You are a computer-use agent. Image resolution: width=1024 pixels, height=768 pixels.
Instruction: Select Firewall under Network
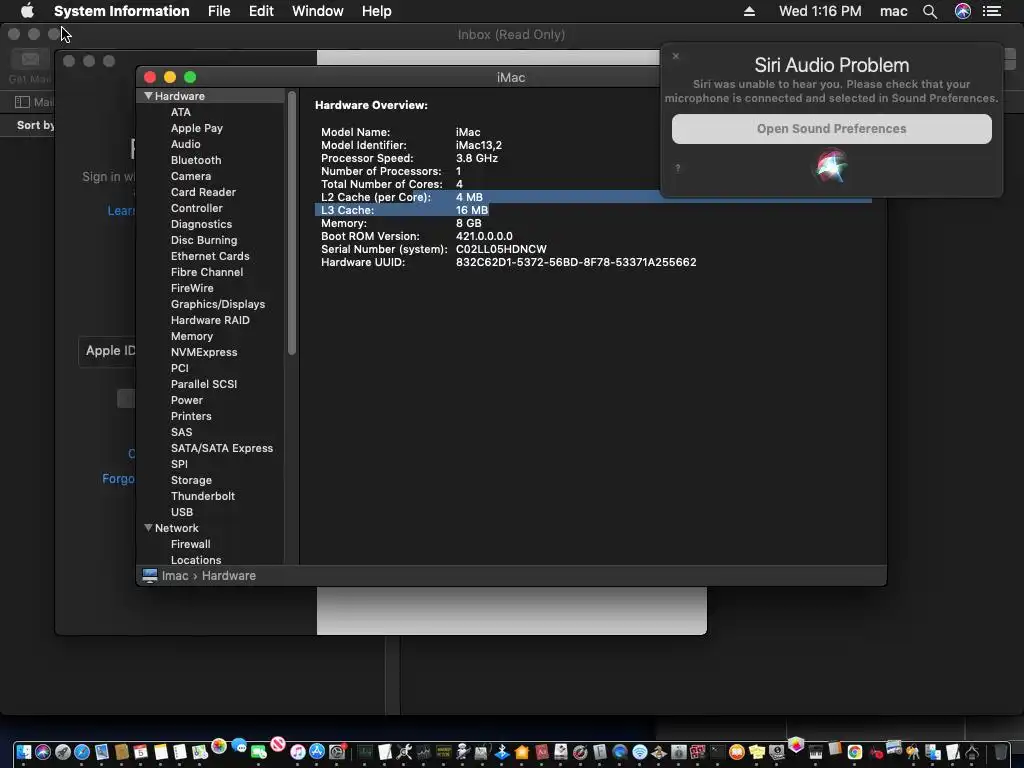tap(190, 544)
